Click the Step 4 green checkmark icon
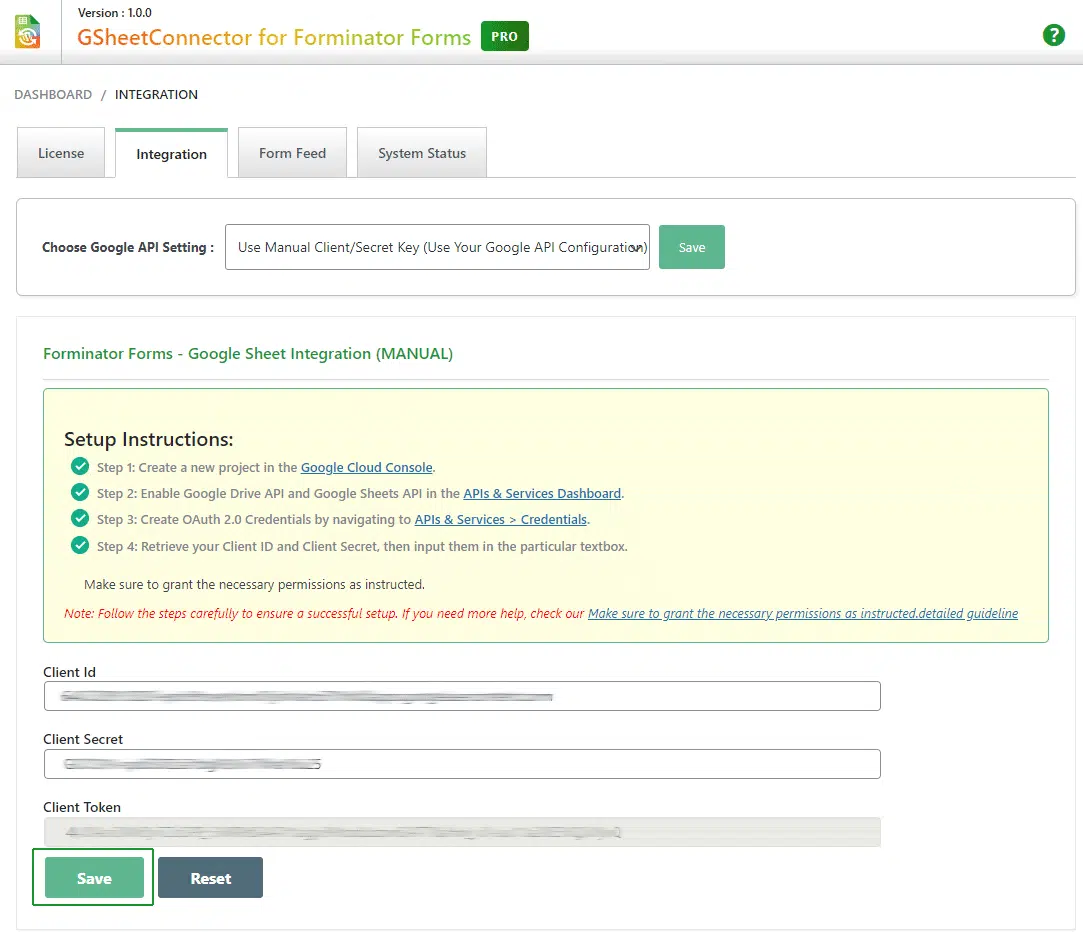Viewport: 1083px width, 948px height. click(x=80, y=545)
